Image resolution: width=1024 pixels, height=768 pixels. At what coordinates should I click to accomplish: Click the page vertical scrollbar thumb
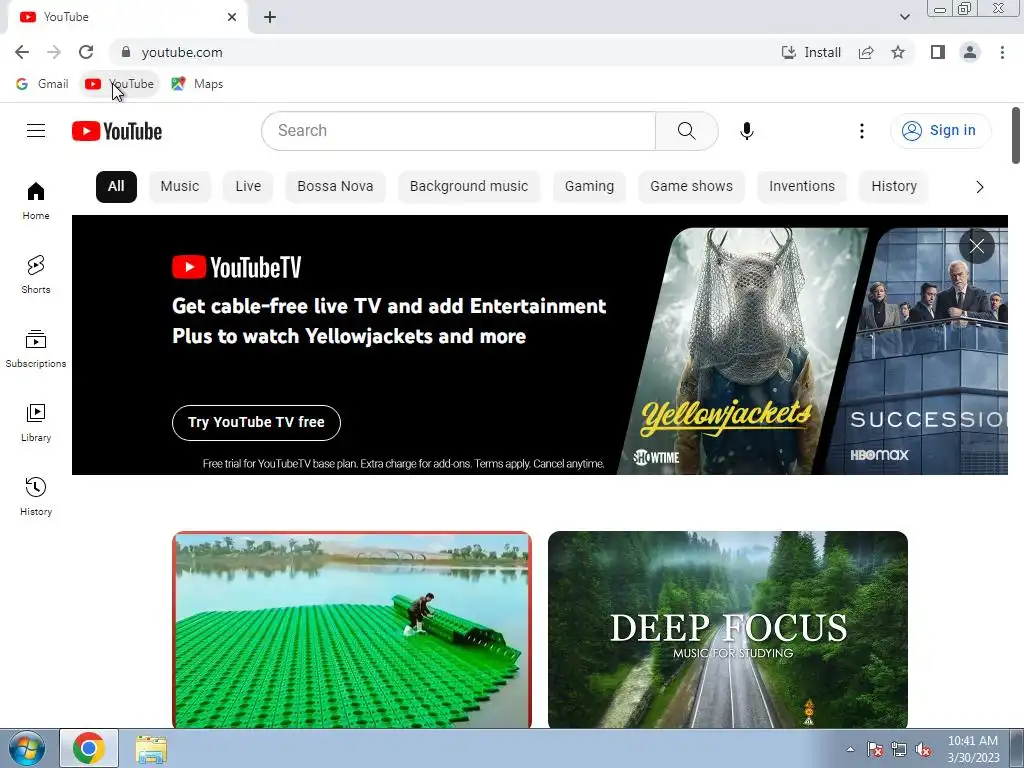pos(1016,135)
